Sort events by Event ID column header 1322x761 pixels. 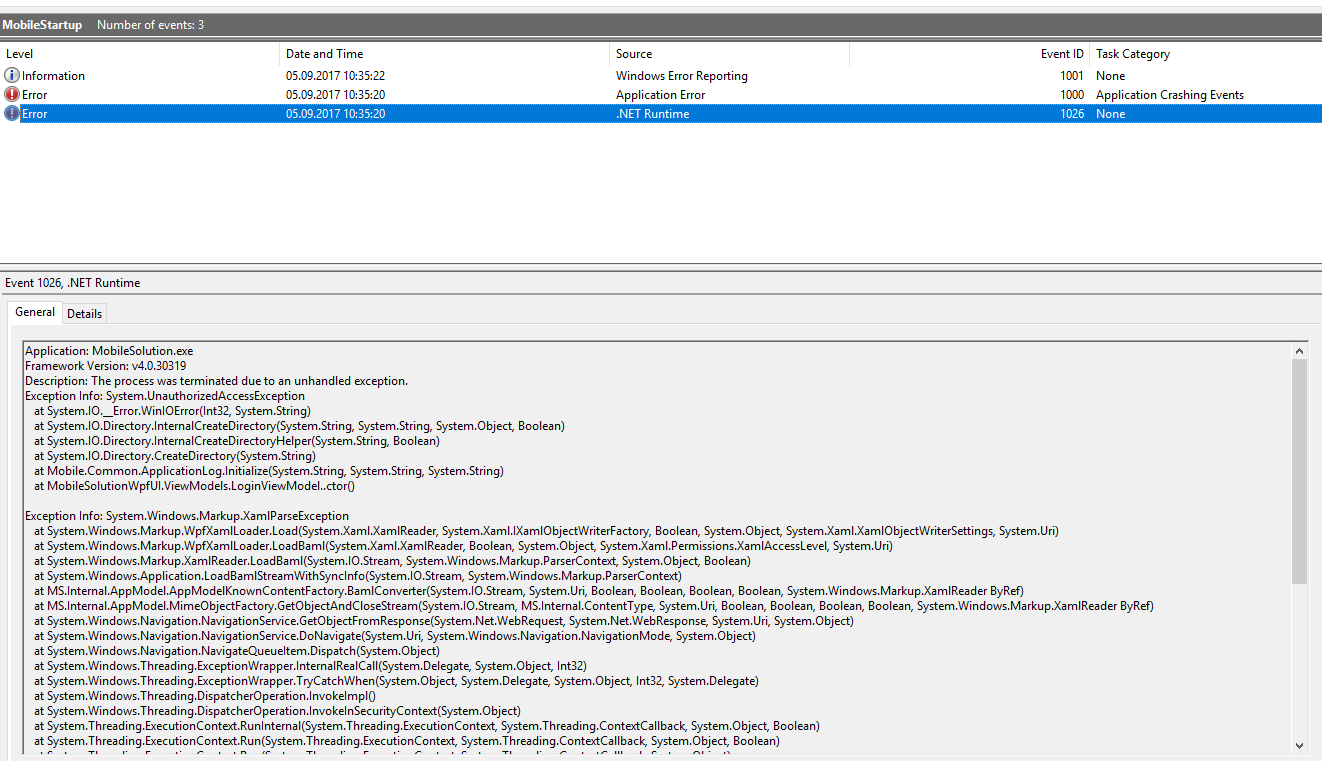click(x=1060, y=53)
